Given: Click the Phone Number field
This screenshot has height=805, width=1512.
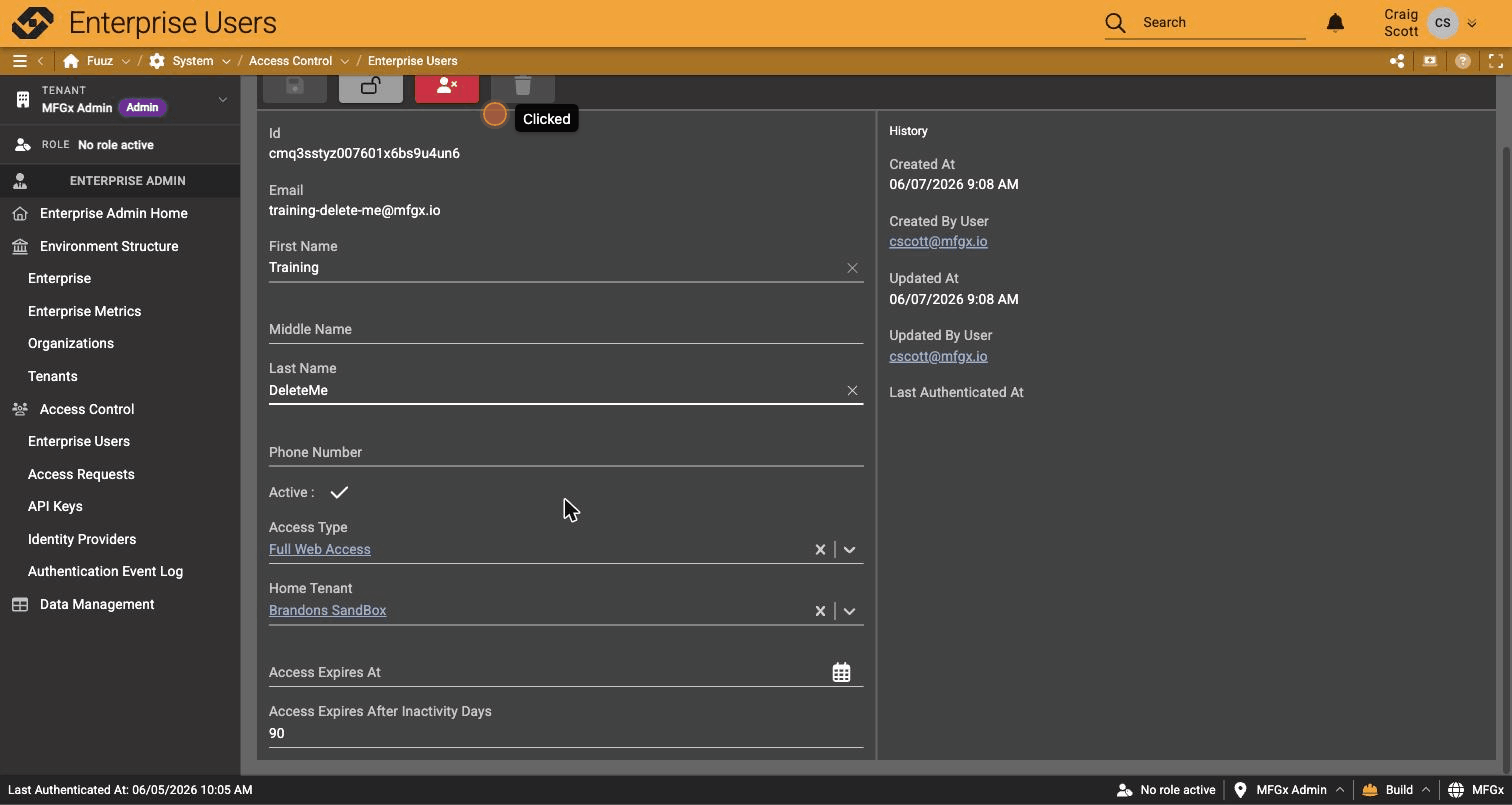Looking at the screenshot, I should coord(566,453).
